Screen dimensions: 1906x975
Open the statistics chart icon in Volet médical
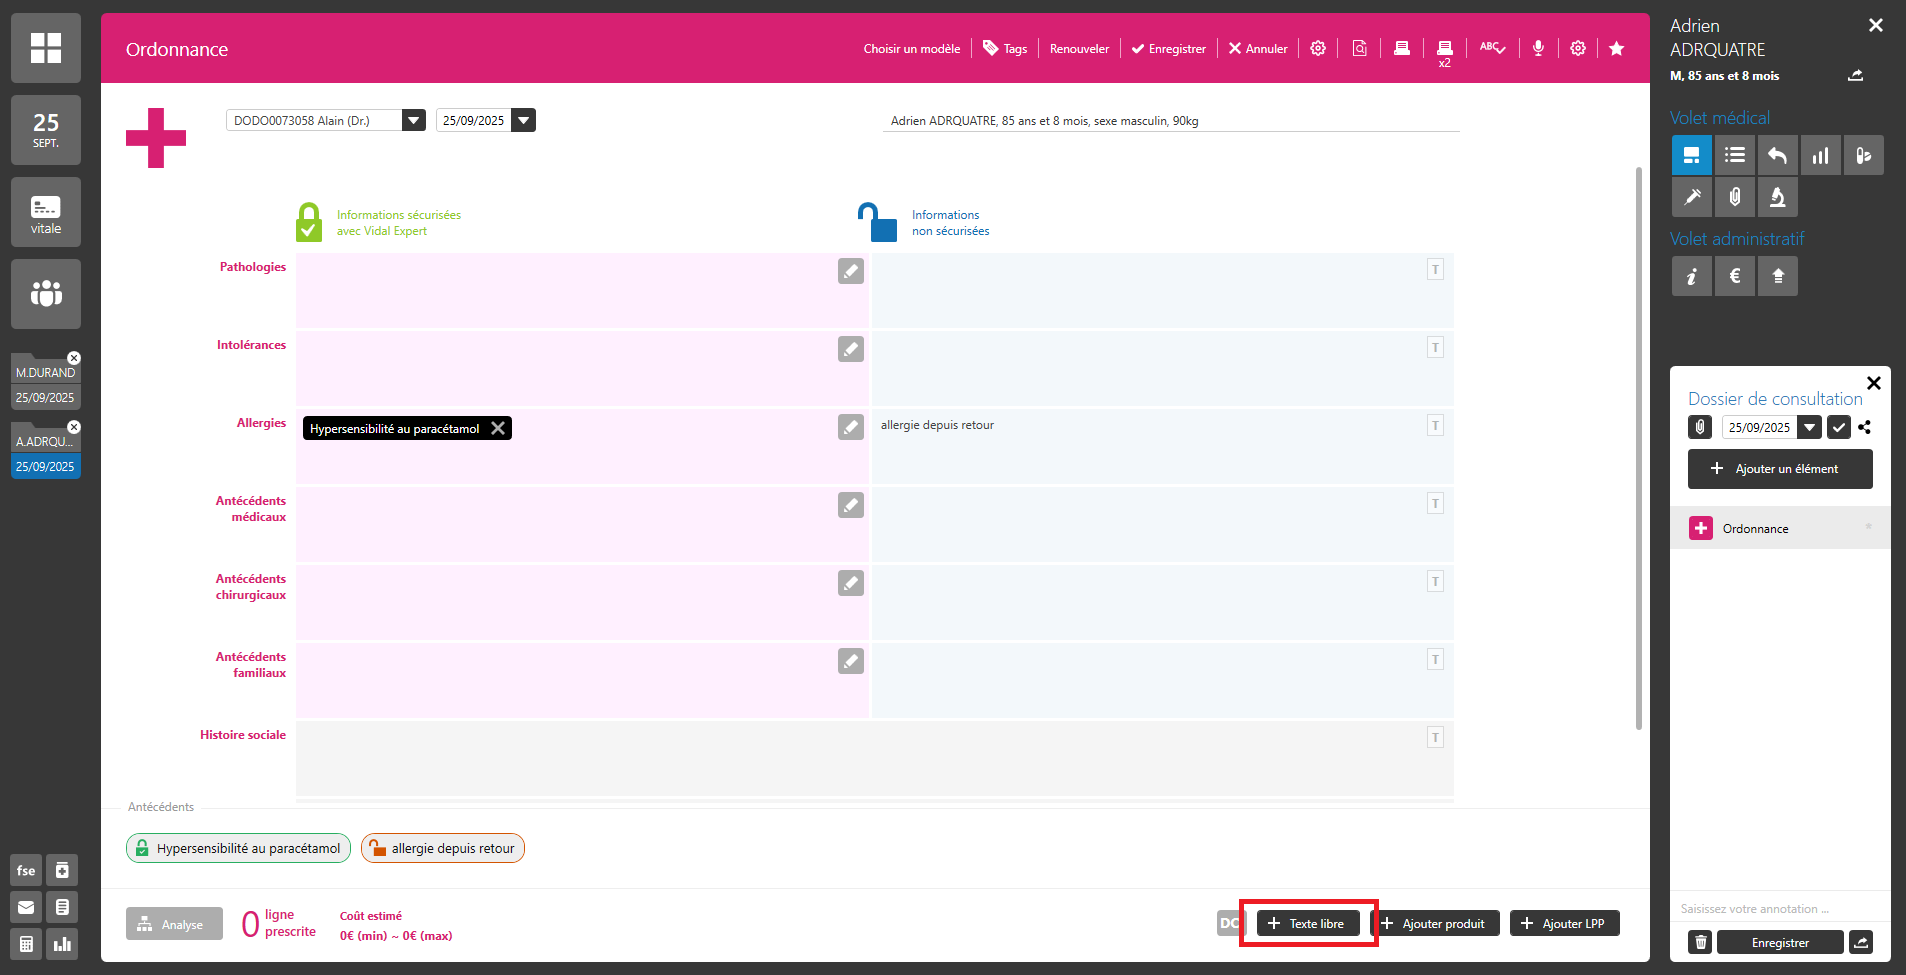[x=1820, y=155]
